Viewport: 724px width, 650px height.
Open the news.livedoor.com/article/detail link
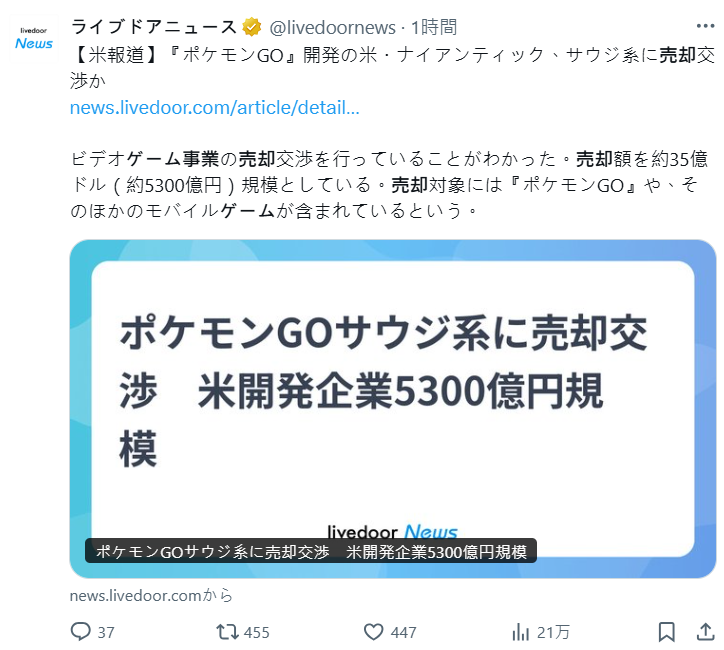(214, 108)
